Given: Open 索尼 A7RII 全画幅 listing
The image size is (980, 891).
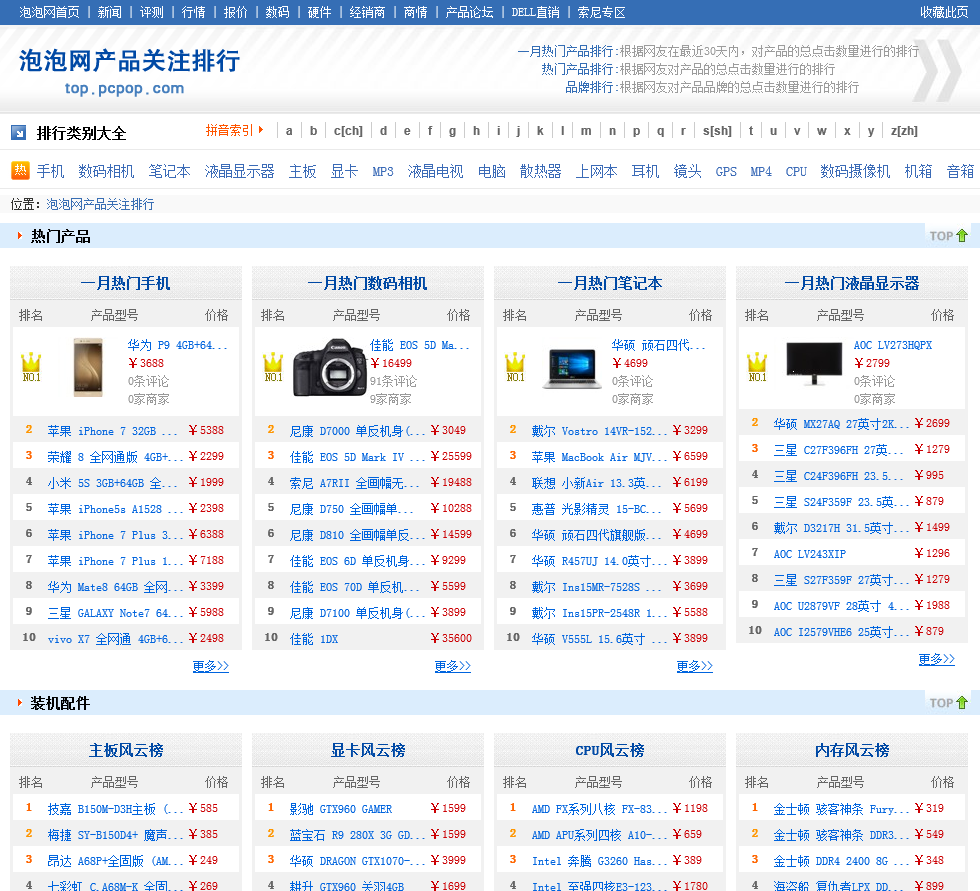Looking at the screenshot, I should [x=354, y=483].
